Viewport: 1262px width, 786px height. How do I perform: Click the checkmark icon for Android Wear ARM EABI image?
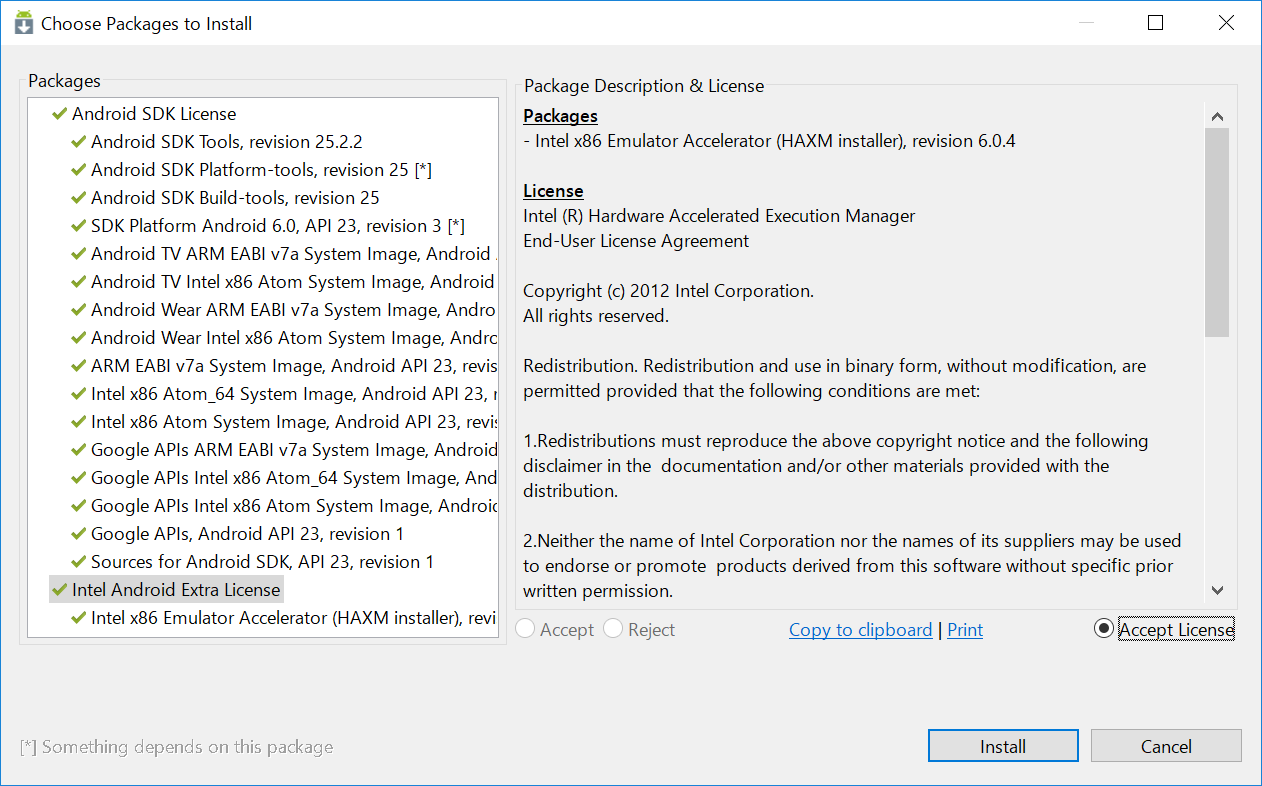tap(78, 310)
